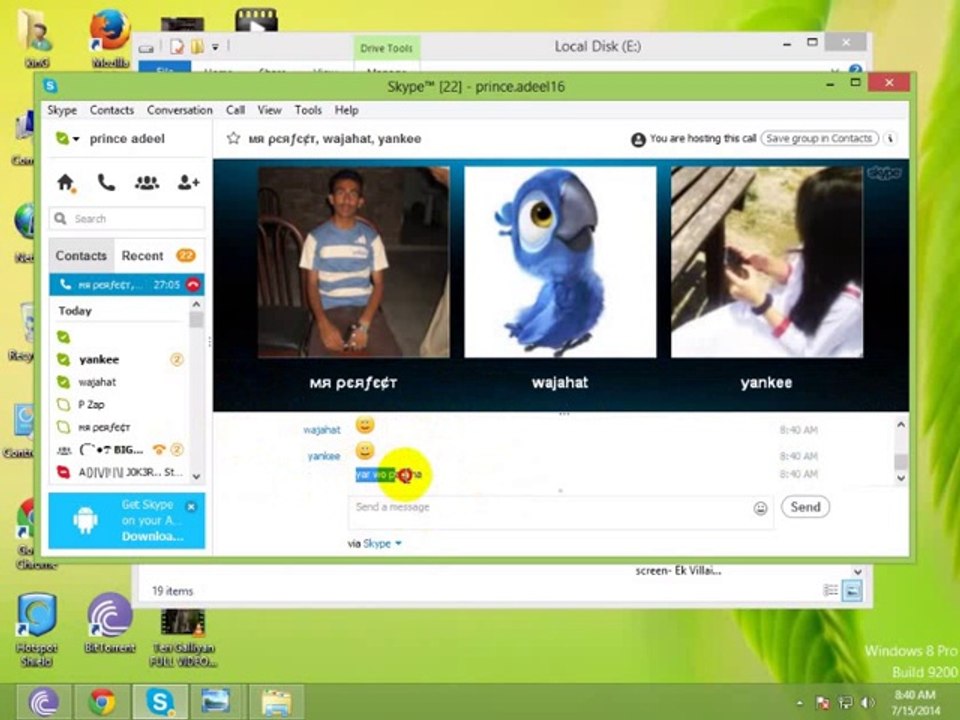Image resolution: width=960 pixels, height=720 pixels.
Task: Open the Contacts menu
Action: (111, 110)
